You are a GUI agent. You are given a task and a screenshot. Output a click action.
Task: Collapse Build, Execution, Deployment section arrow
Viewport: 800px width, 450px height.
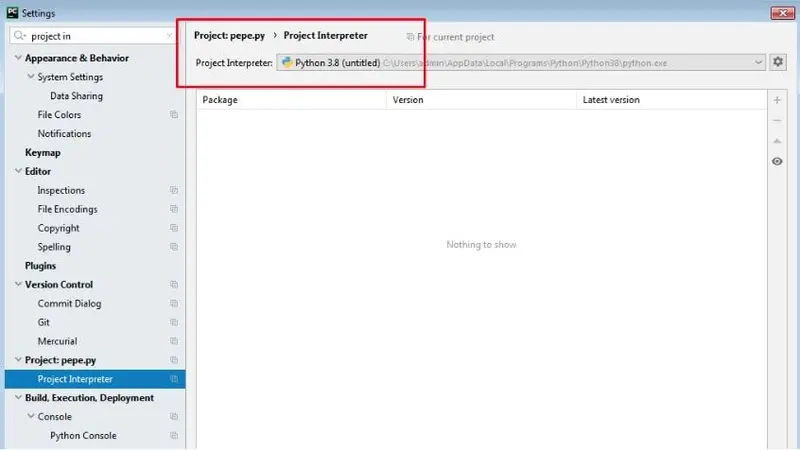pos(18,397)
